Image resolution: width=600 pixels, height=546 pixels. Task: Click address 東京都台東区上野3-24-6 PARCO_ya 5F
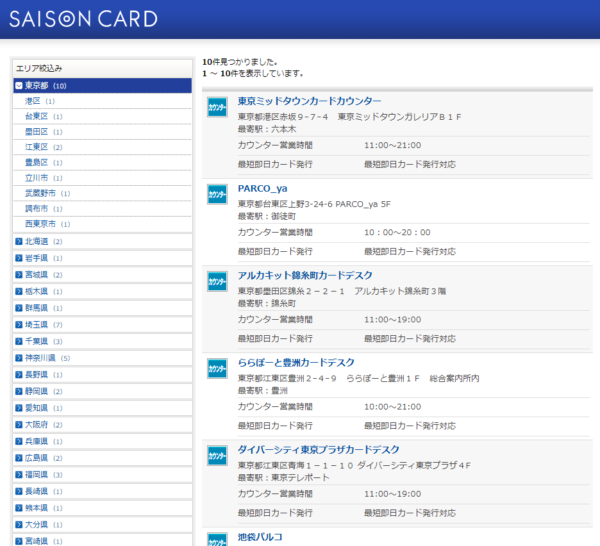click(x=314, y=204)
